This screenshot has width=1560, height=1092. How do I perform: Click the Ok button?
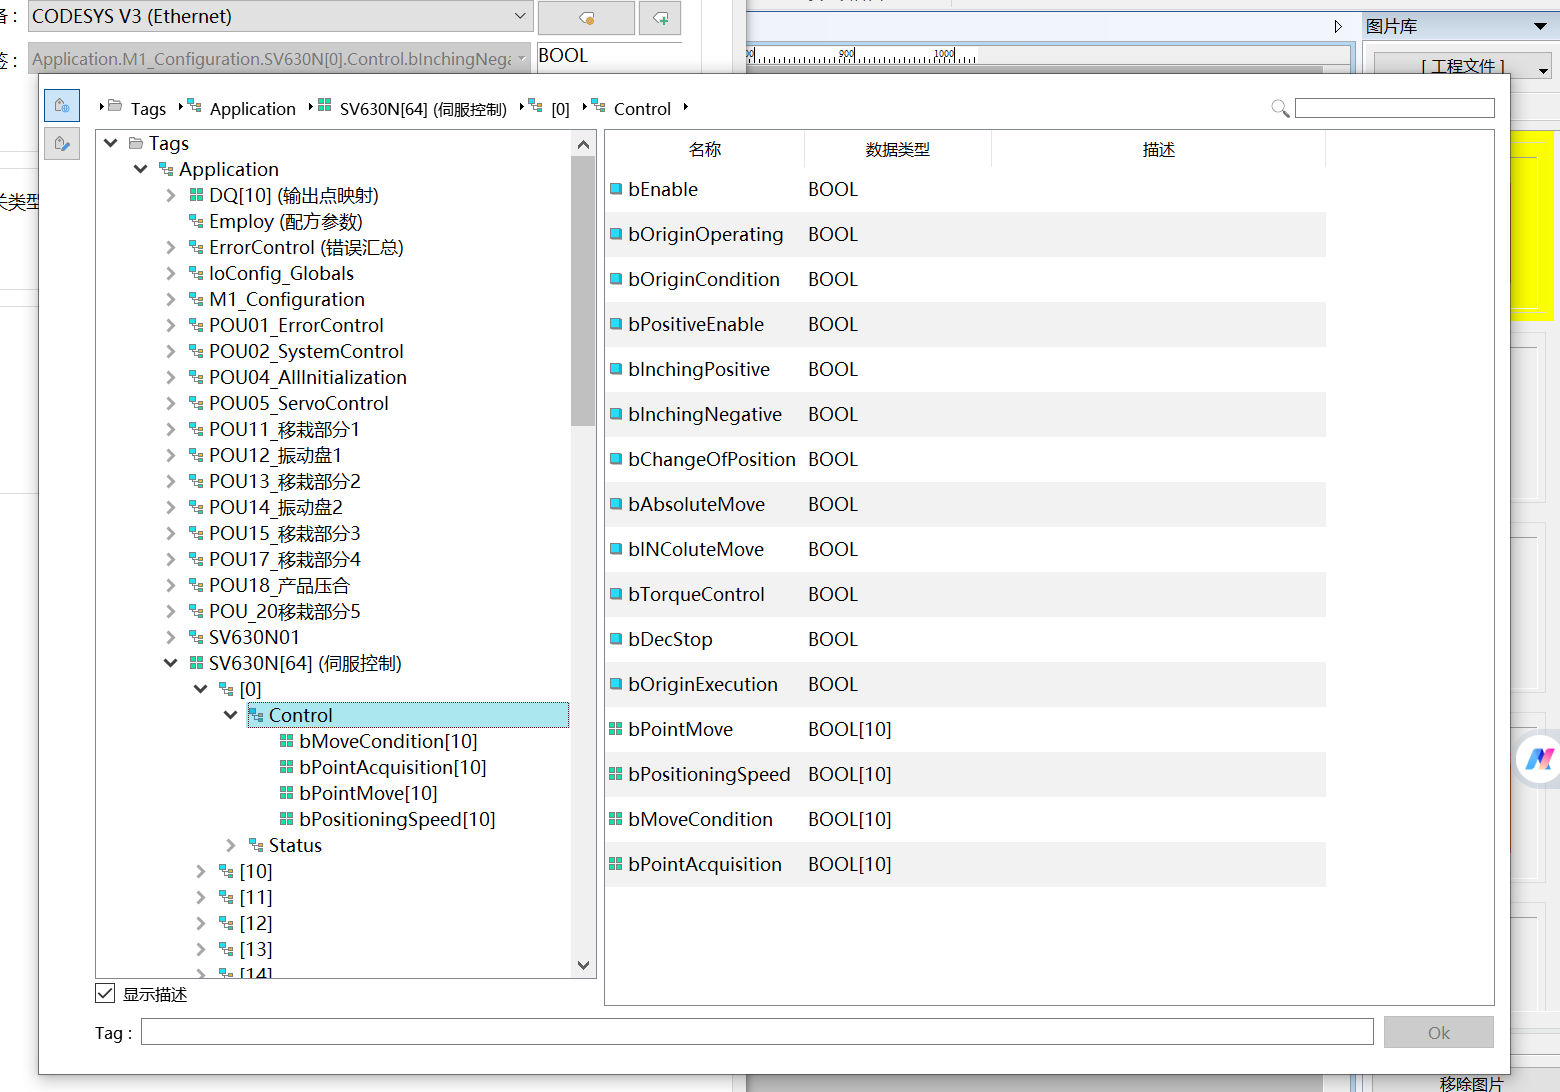pyautogui.click(x=1438, y=1032)
